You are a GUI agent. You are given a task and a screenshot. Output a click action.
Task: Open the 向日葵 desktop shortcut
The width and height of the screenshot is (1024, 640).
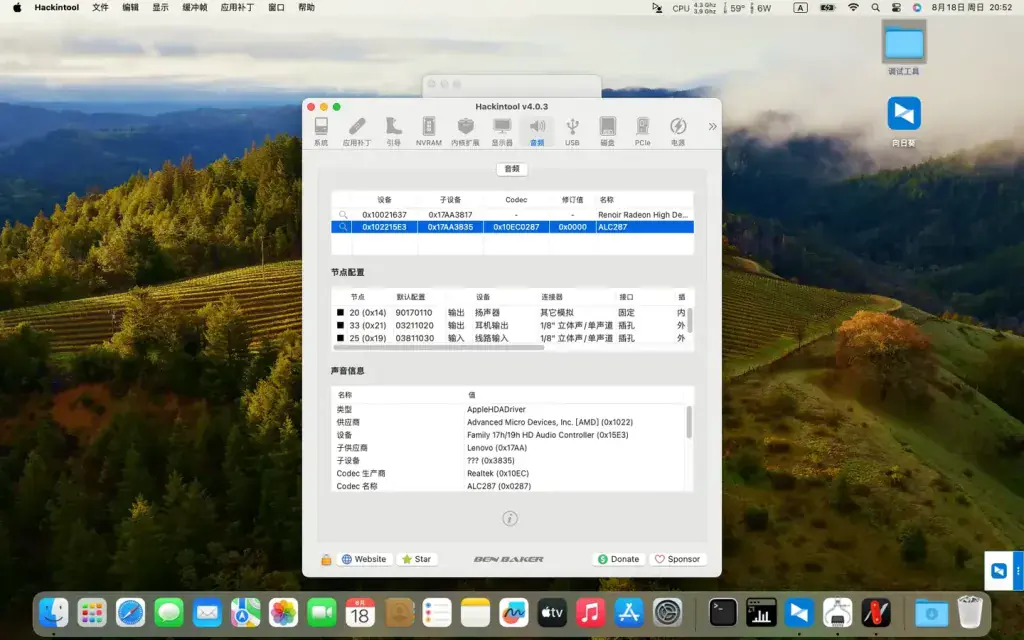point(904,121)
